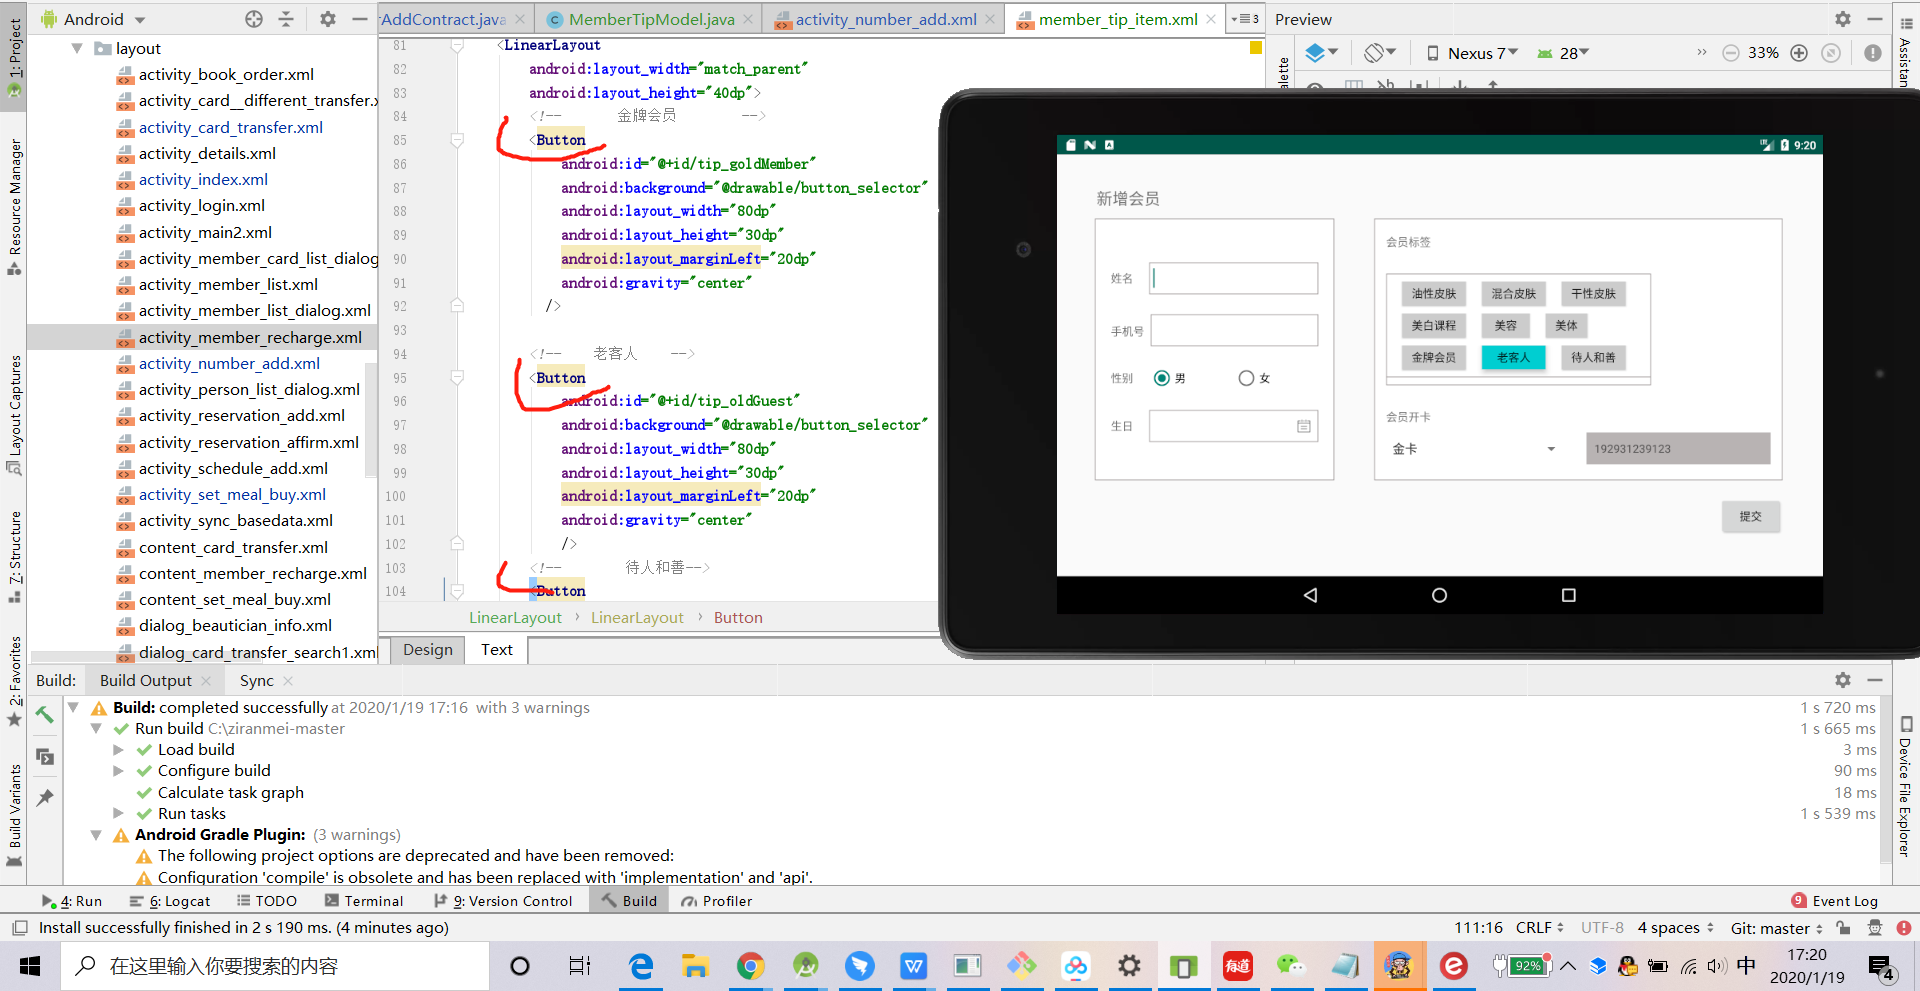This screenshot has height=991, width=1920.
Task: Open the API 28 version dropdown
Action: coord(1563,53)
